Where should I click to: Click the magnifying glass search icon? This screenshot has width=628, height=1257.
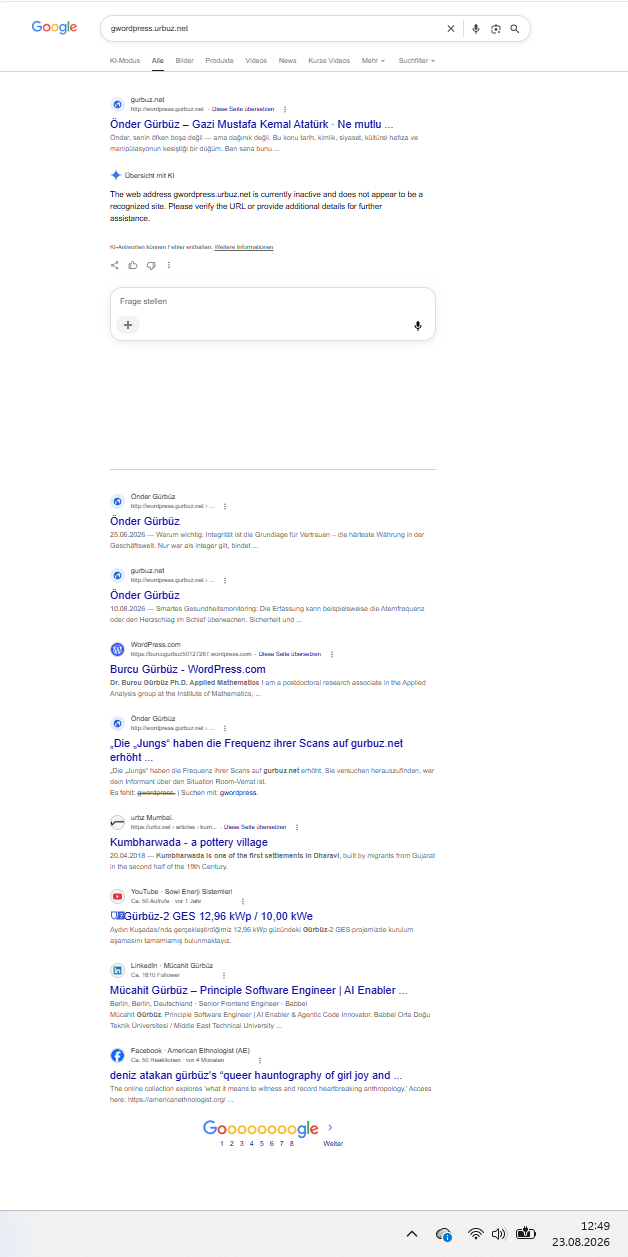pos(515,29)
